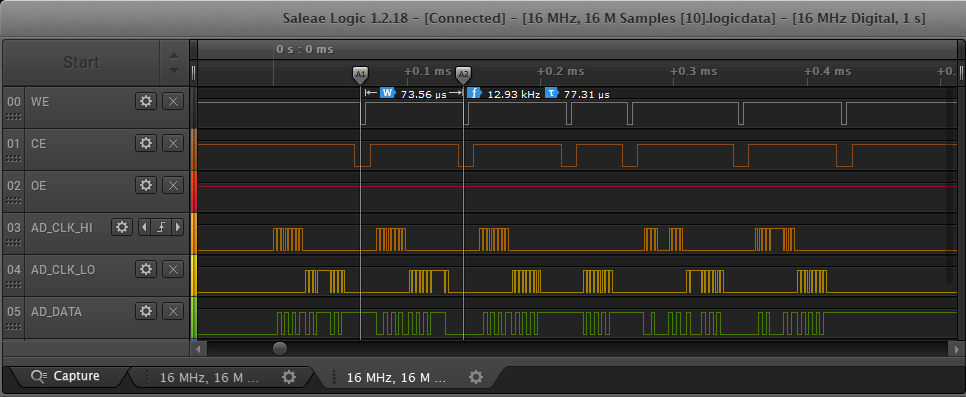The height and width of the screenshot is (397, 966).
Task: Remove trigger on WE channel
Action: click(x=173, y=101)
